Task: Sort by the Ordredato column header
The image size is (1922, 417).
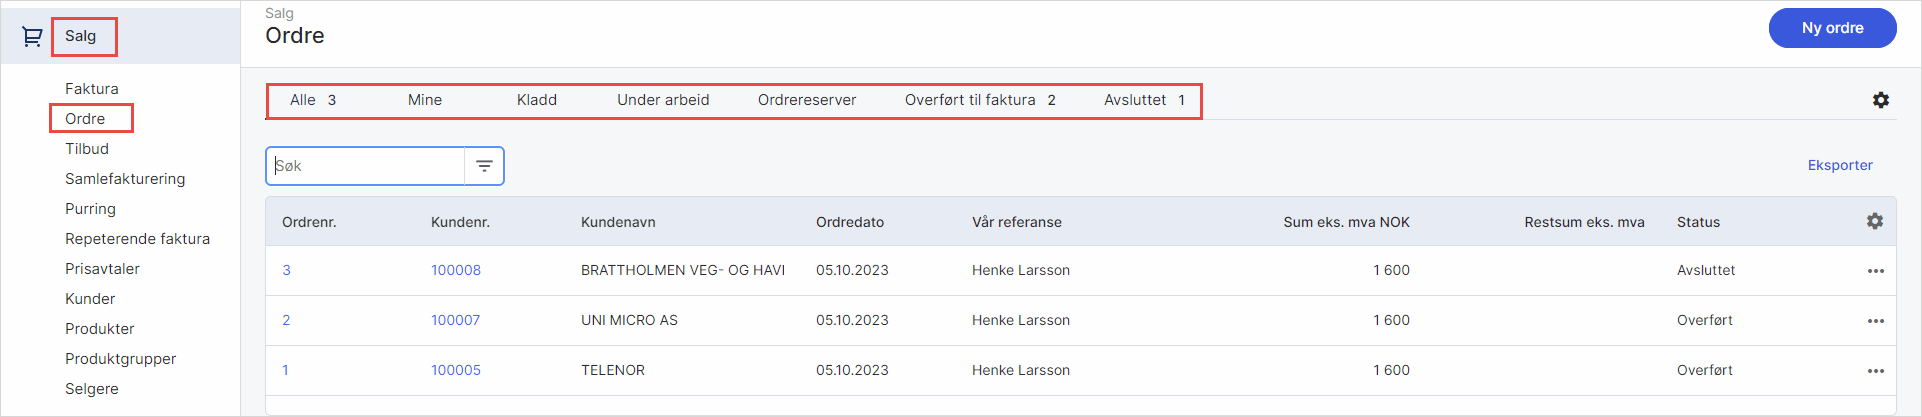Action: [849, 222]
